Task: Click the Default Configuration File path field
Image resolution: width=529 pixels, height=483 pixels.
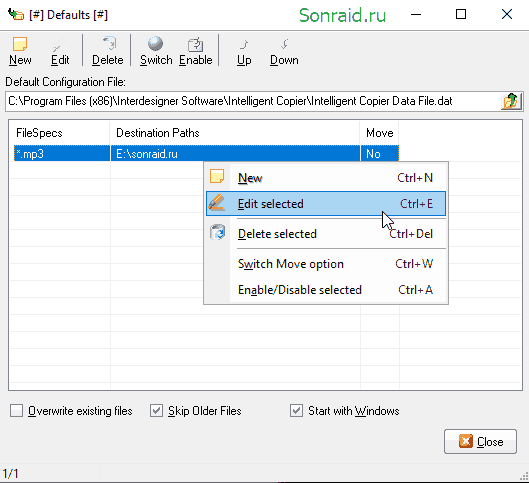Action: 253,101
